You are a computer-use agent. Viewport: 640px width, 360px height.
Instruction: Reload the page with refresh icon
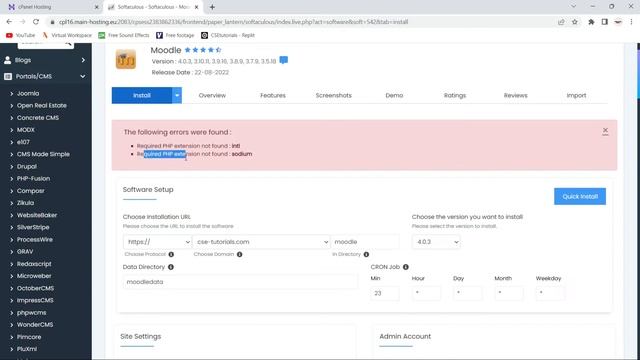tap(36, 22)
